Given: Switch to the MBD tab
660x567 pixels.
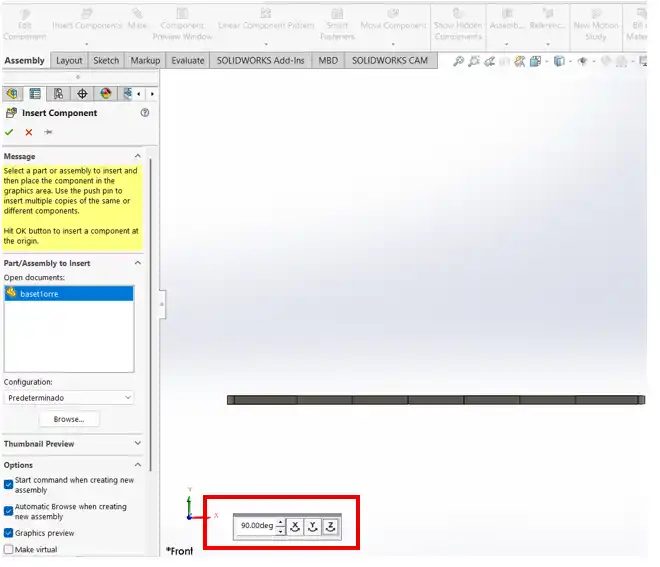Looking at the screenshot, I should point(328,61).
